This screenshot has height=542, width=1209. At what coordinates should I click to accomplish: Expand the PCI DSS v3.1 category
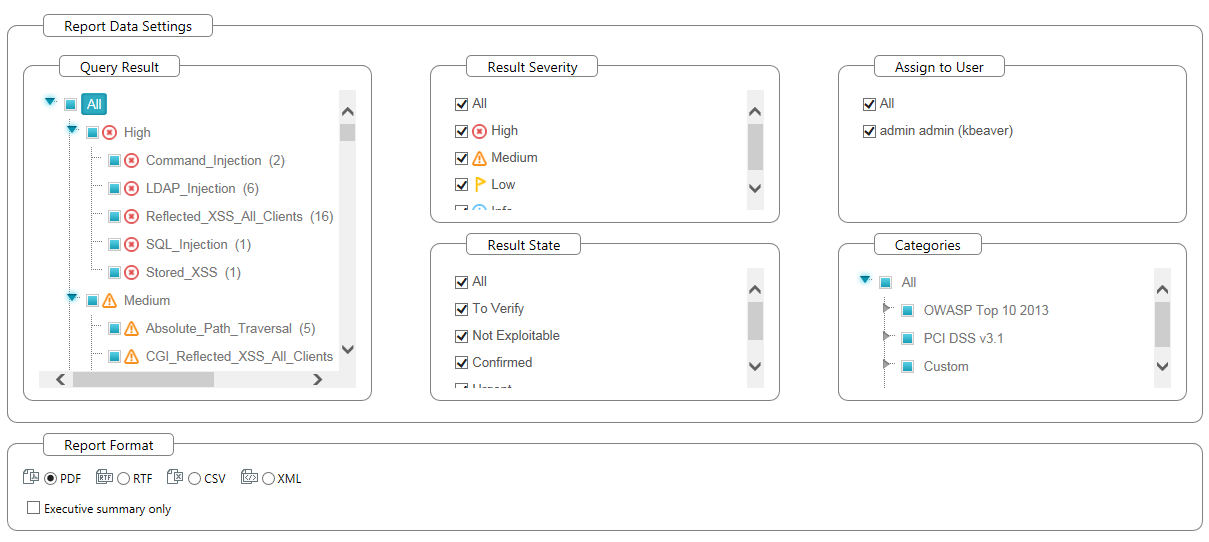[885, 336]
